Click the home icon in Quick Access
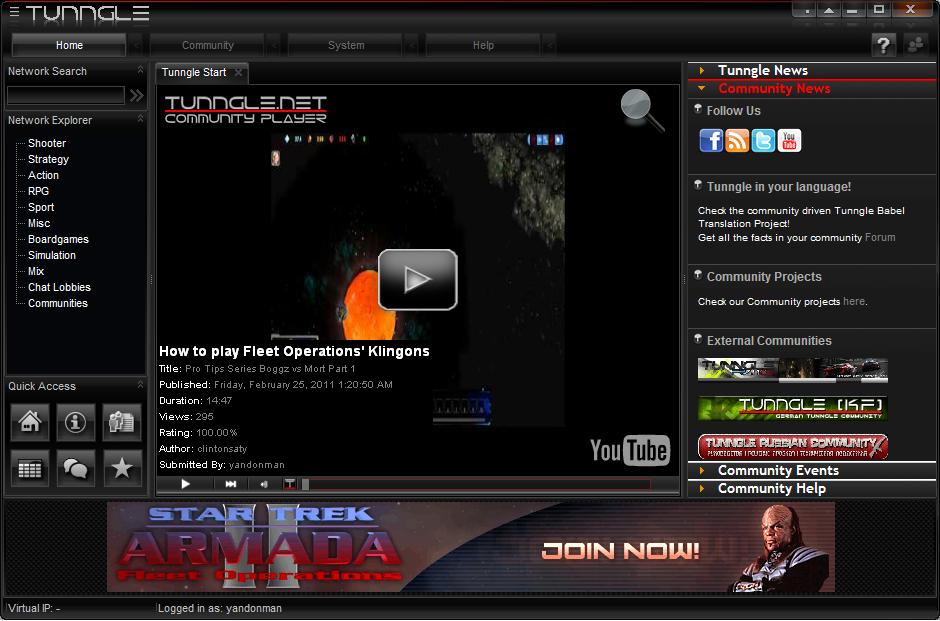This screenshot has height=621, width=940. 30,422
